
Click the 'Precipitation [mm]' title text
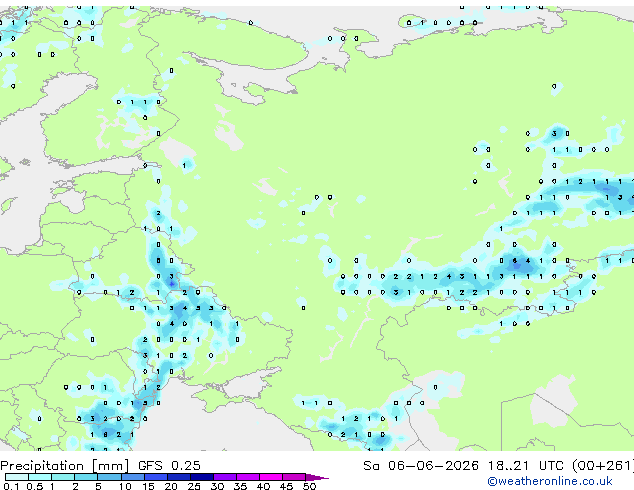(65, 466)
